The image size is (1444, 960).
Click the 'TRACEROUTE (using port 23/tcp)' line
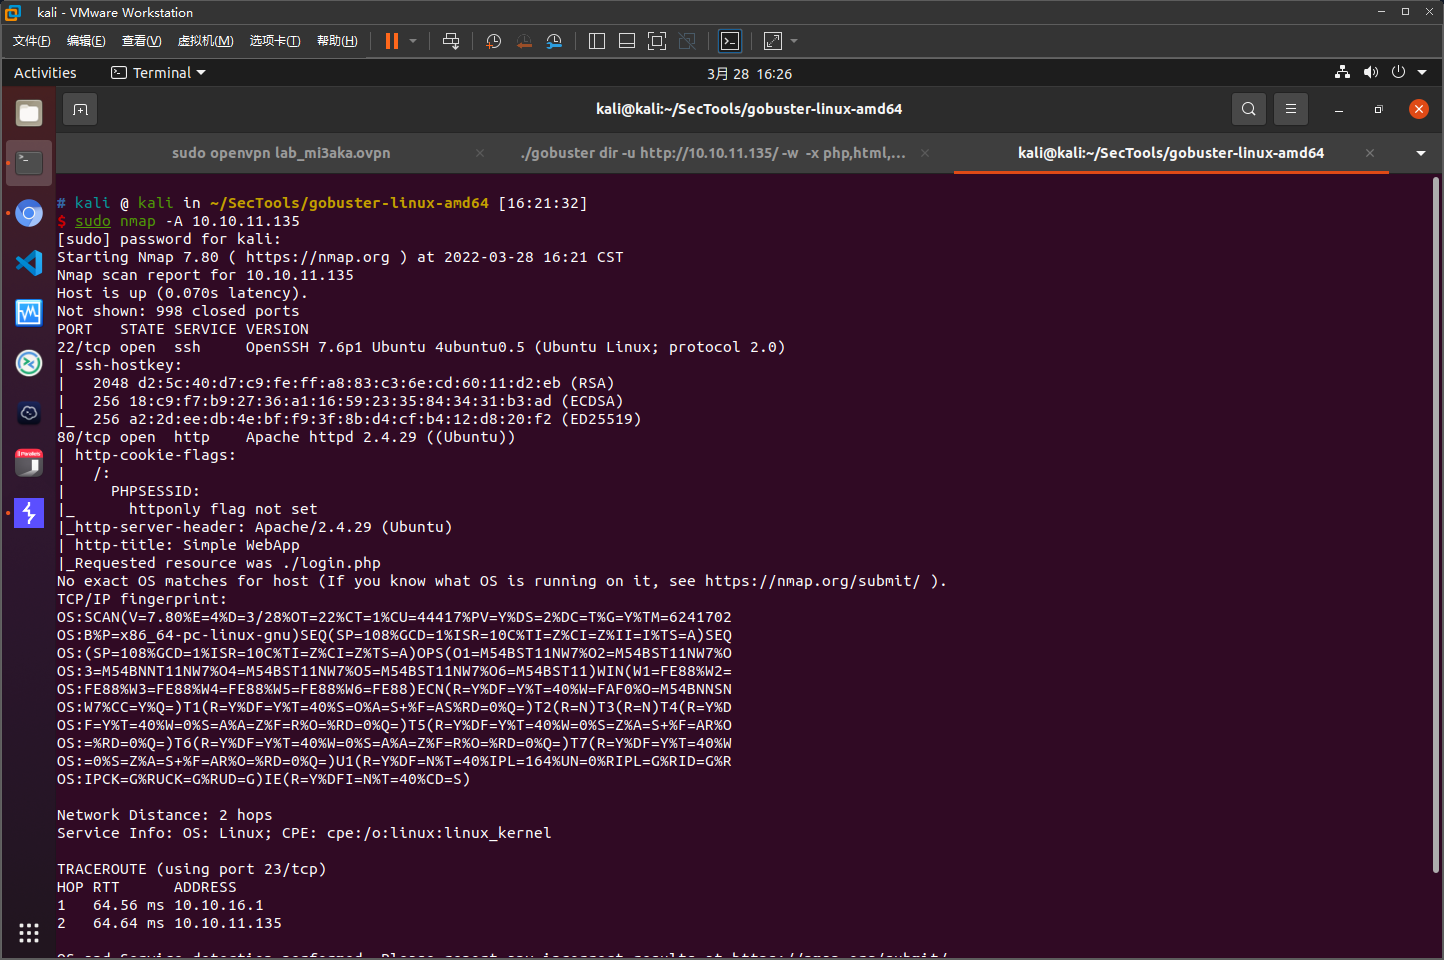pos(192,869)
